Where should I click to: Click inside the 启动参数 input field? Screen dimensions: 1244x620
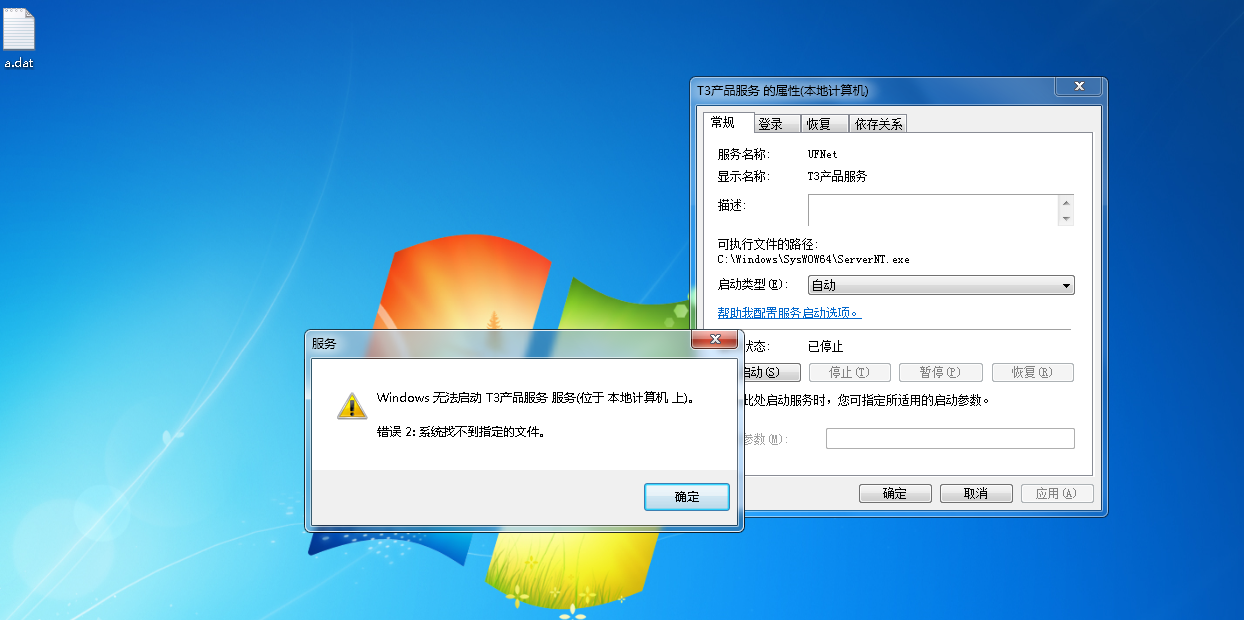(x=950, y=438)
